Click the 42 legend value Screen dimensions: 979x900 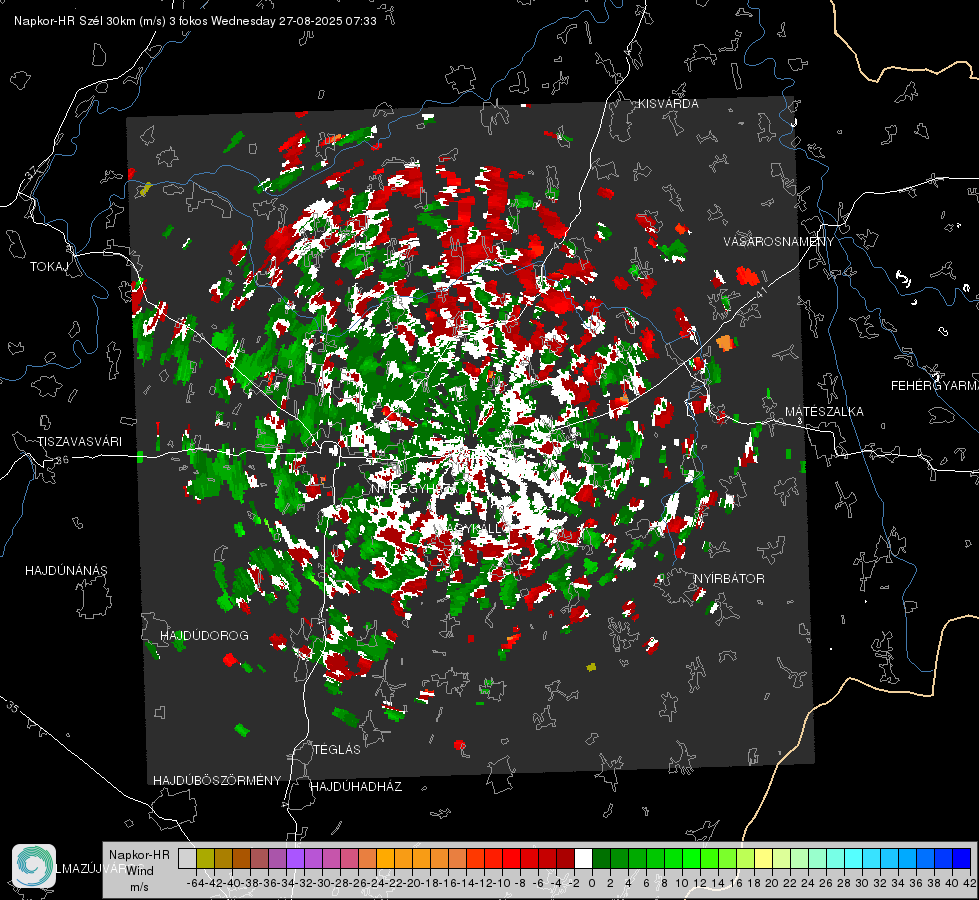969,883
